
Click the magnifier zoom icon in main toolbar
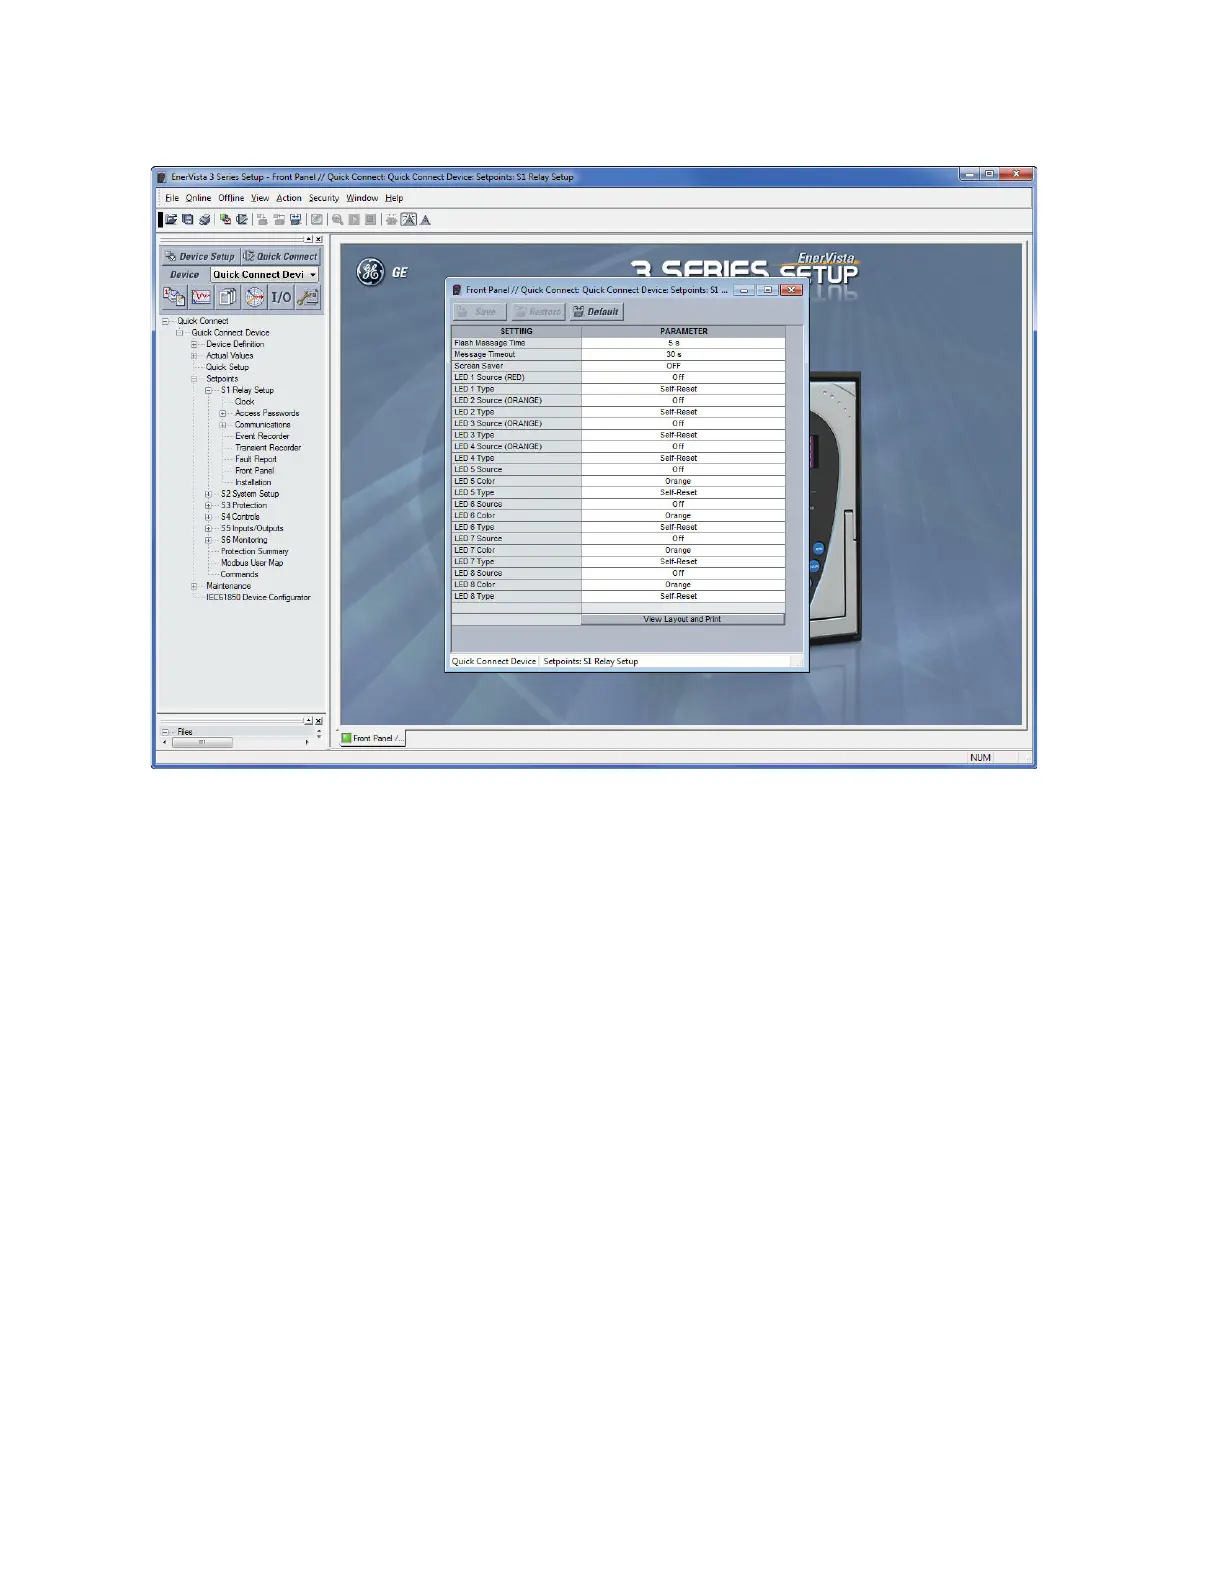point(337,219)
